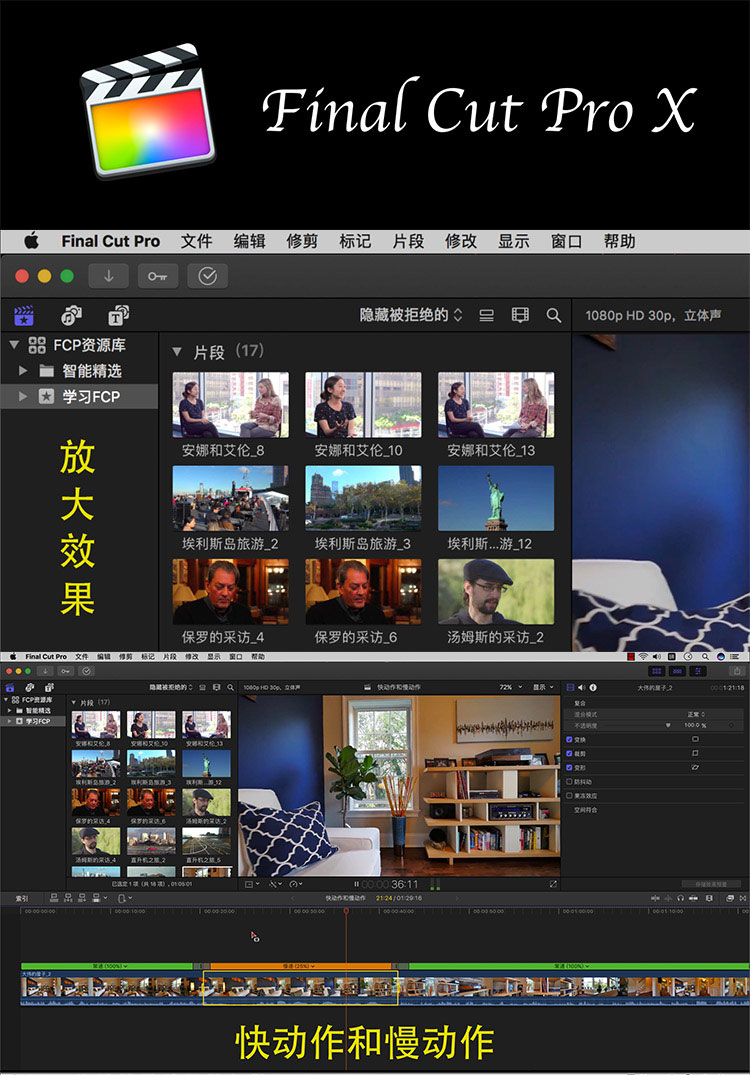The width and height of the screenshot is (750, 1075).
Task: Uncheck 裁剪 checkbox in inspector
Action: click(x=569, y=753)
